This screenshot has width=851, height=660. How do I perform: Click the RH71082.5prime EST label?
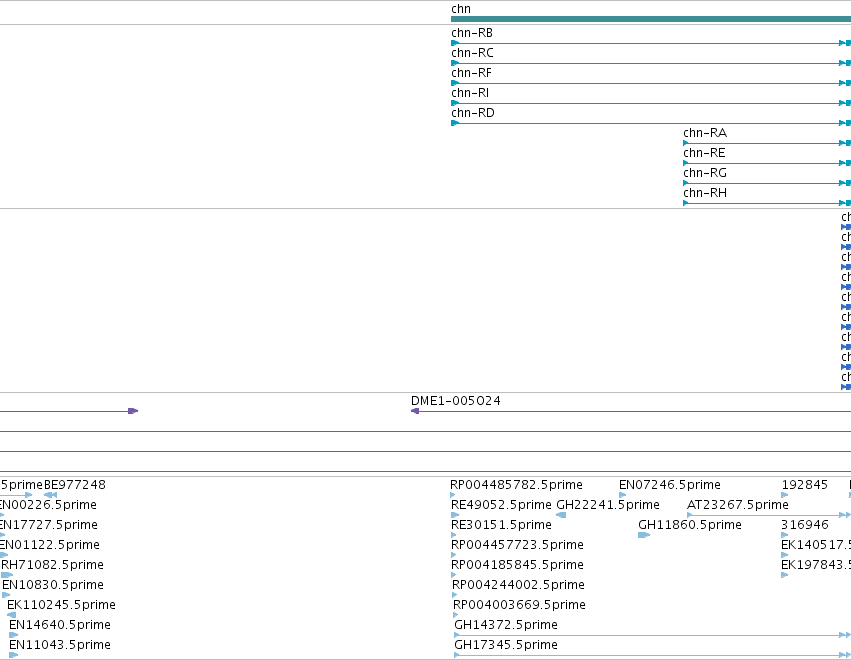(52, 565)
